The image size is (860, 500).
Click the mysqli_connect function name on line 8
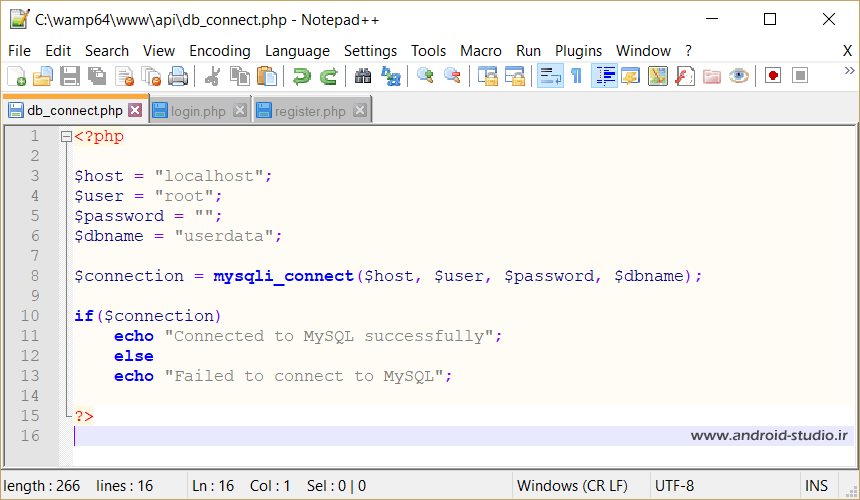pos(284,276)
